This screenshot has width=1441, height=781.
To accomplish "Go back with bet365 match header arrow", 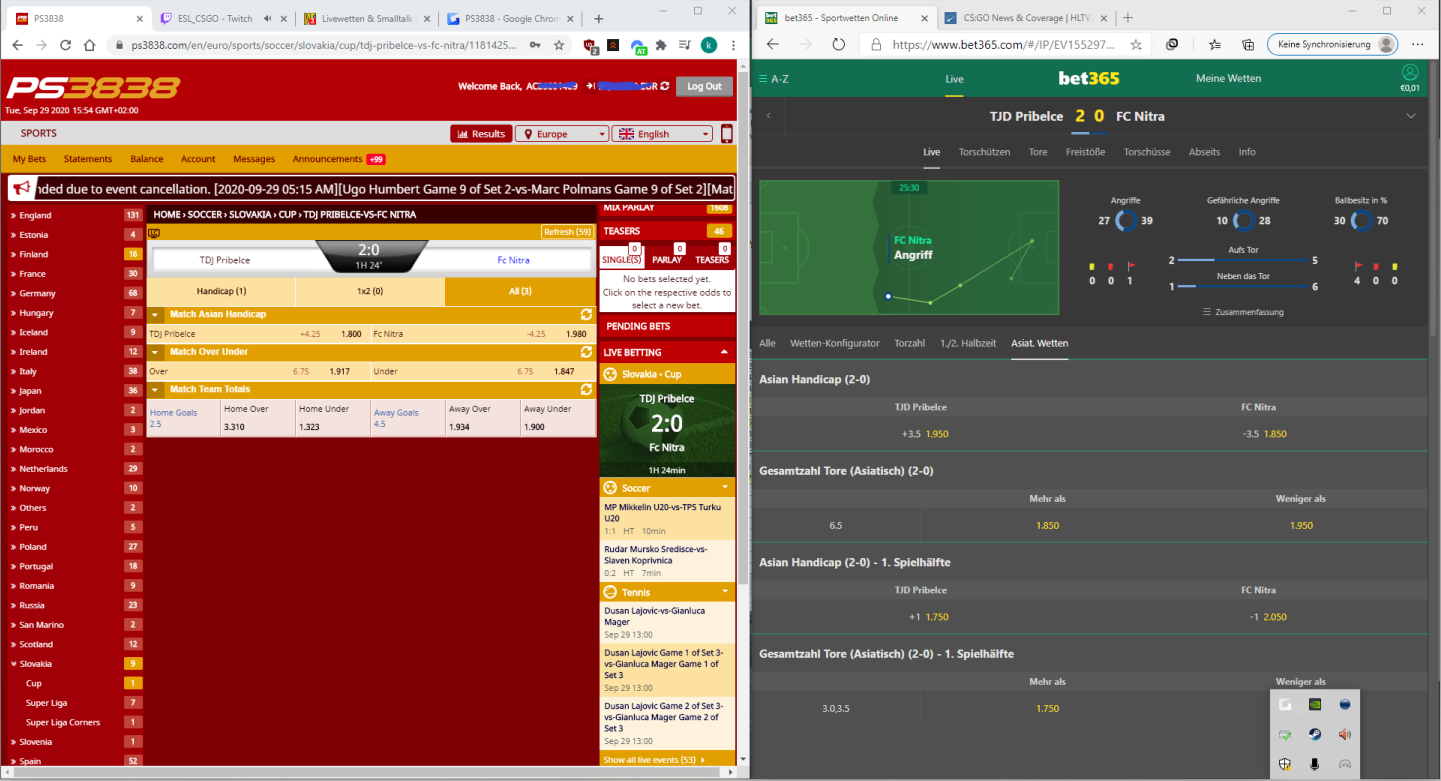I will [769, 116].
